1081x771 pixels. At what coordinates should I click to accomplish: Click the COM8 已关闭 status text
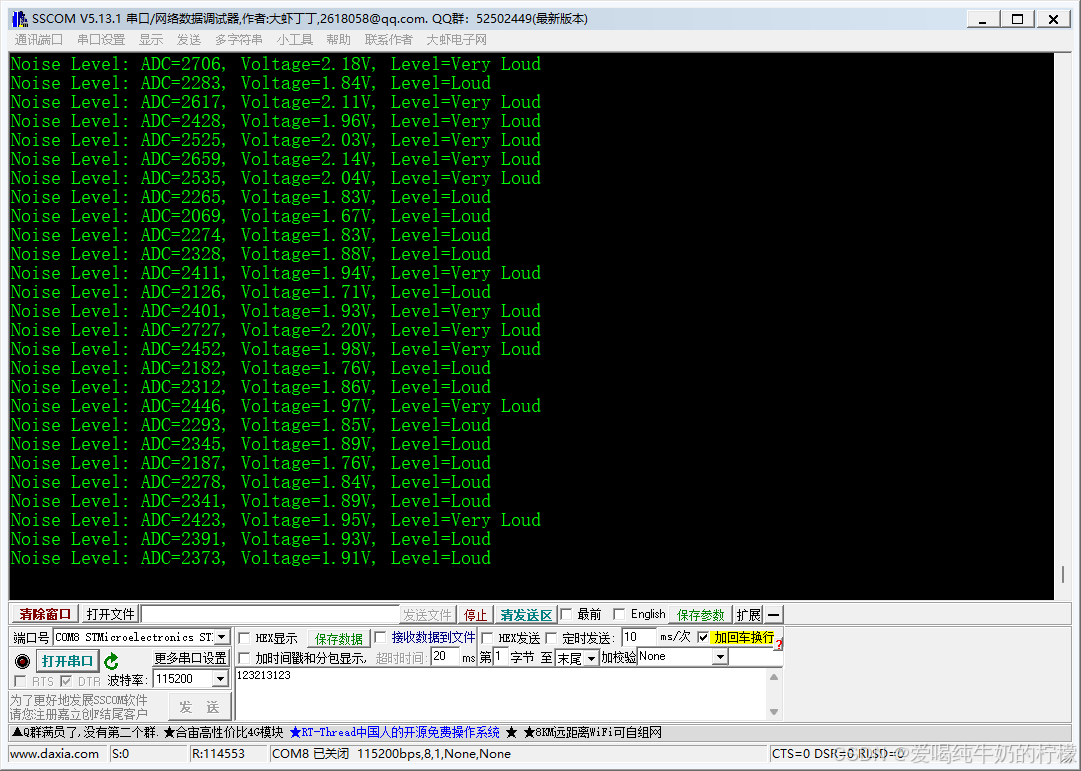tap(310, 754)
